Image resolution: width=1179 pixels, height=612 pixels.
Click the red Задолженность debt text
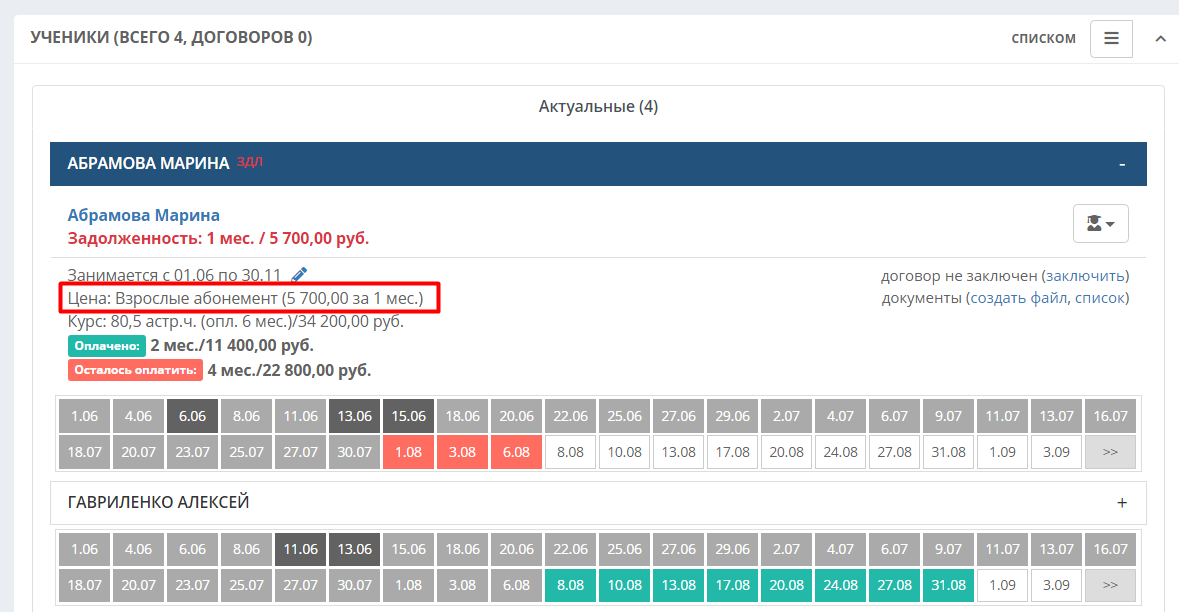click(218, 238)
